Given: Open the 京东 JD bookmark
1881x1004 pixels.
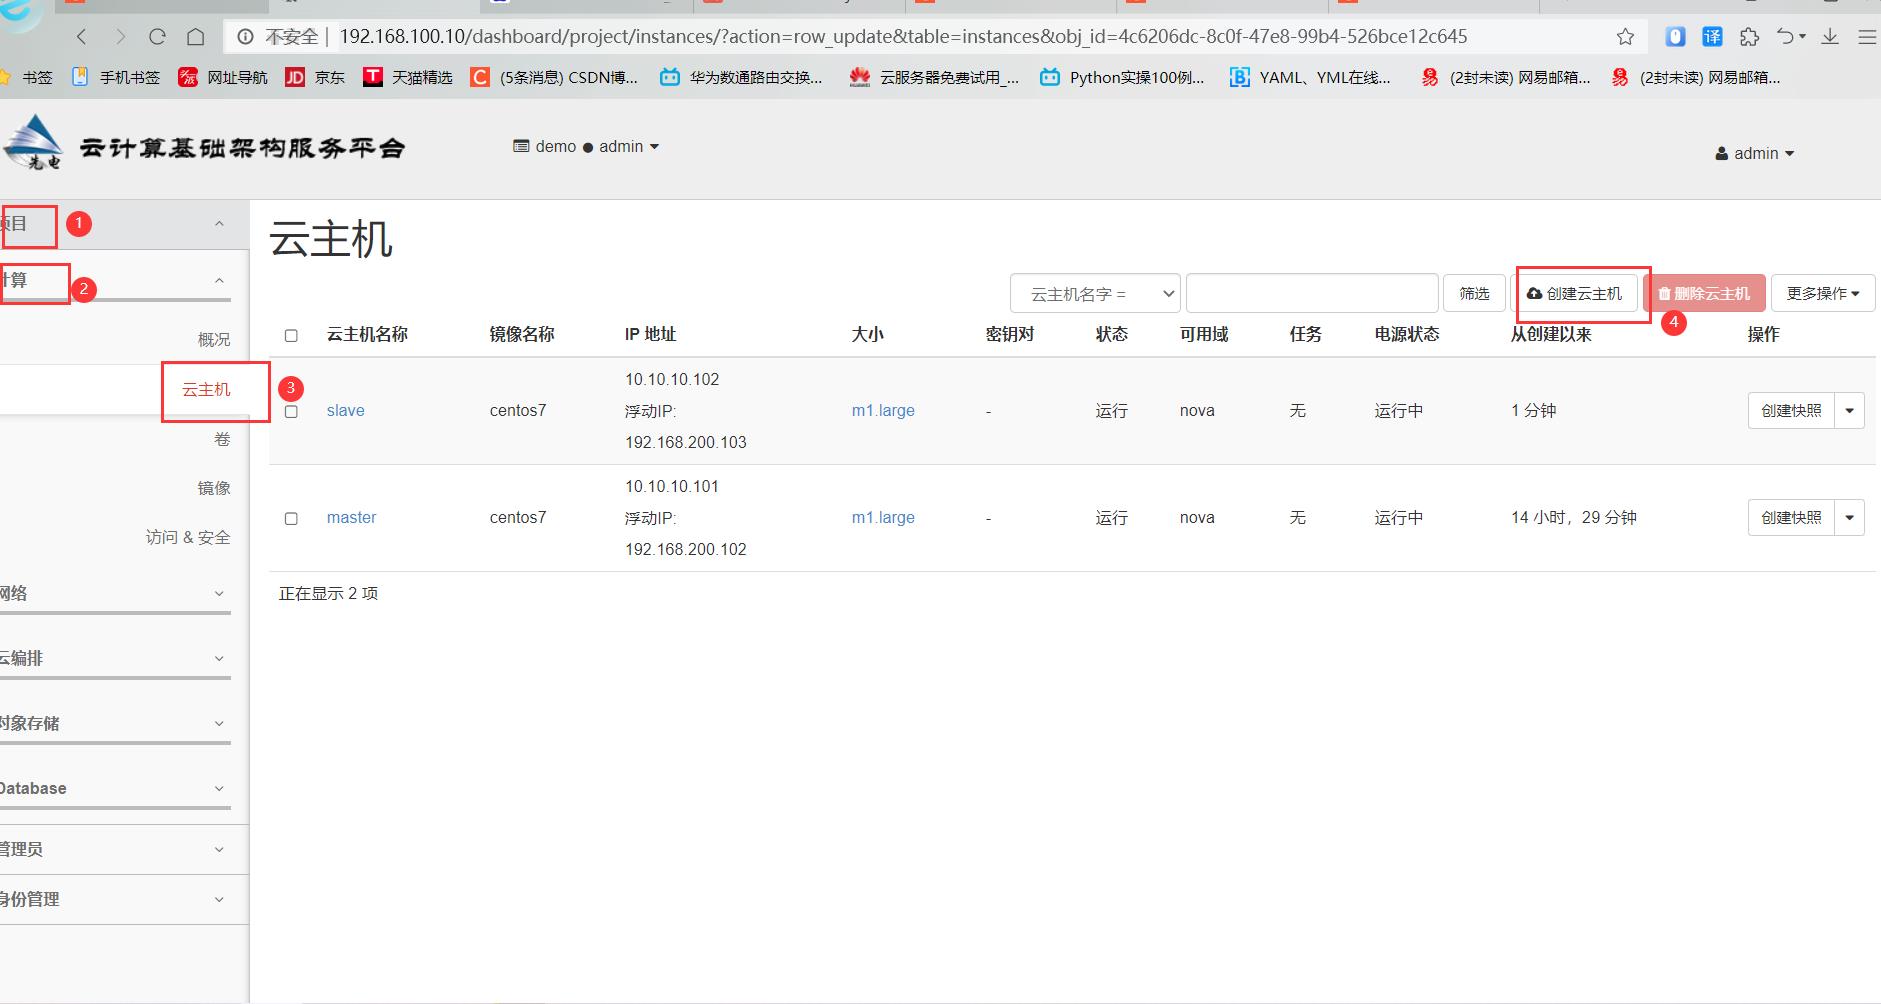Looking at the screenshot, I should point(315,77).
